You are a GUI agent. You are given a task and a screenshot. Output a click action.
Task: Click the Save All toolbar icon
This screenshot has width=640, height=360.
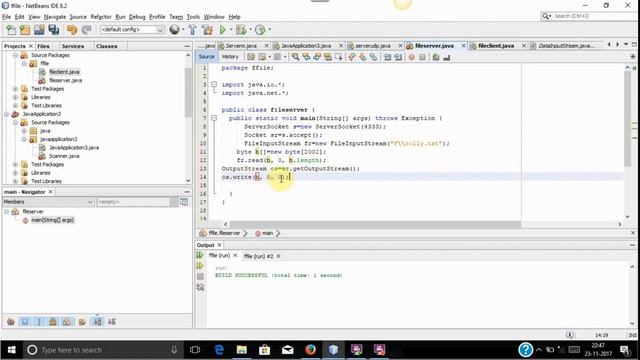click(x=53, y=30)
